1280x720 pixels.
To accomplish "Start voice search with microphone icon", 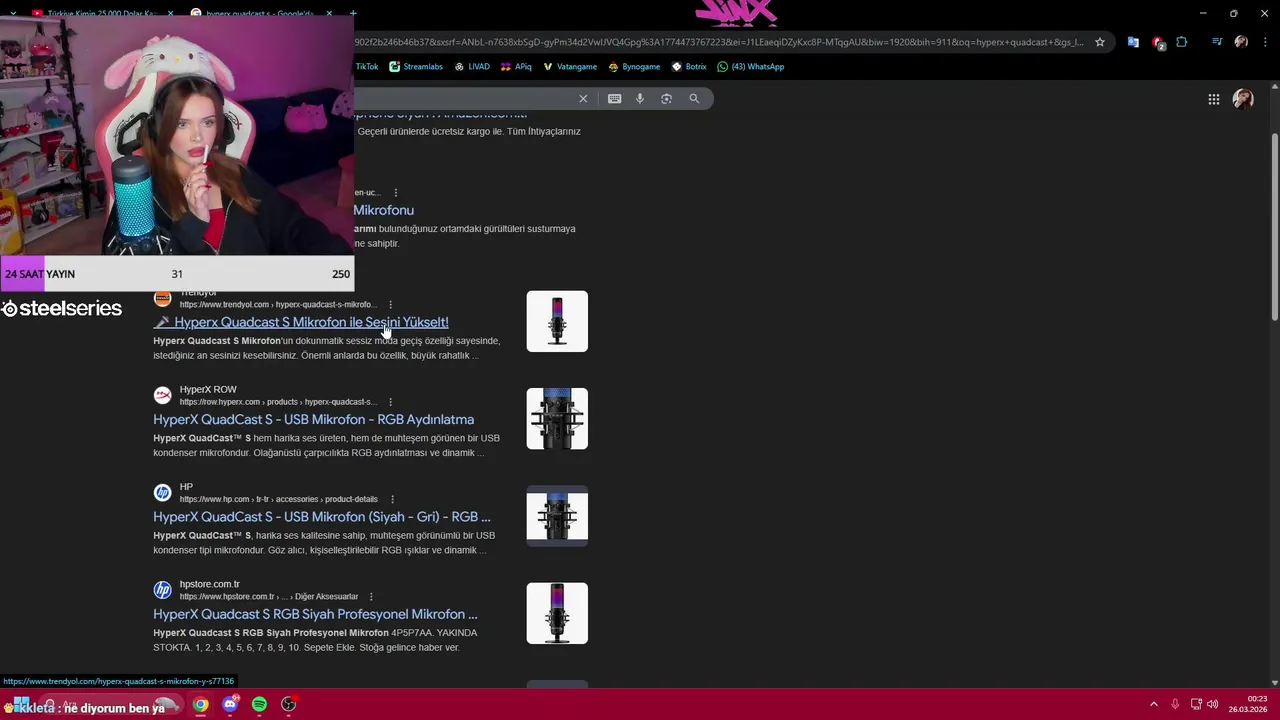I will (x=640, y=98).
